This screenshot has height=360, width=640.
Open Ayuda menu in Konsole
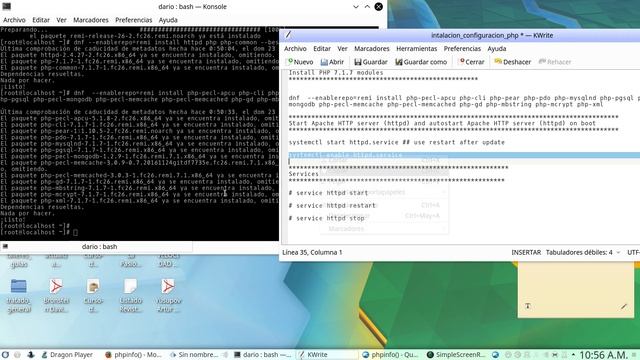[x=168, y=20]
